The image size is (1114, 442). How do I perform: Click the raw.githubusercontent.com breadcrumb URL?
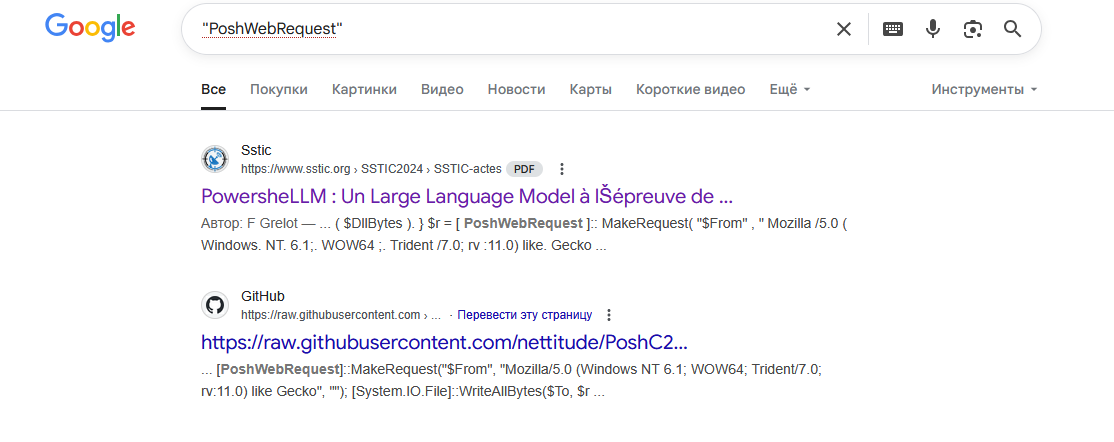coord(341,315)
